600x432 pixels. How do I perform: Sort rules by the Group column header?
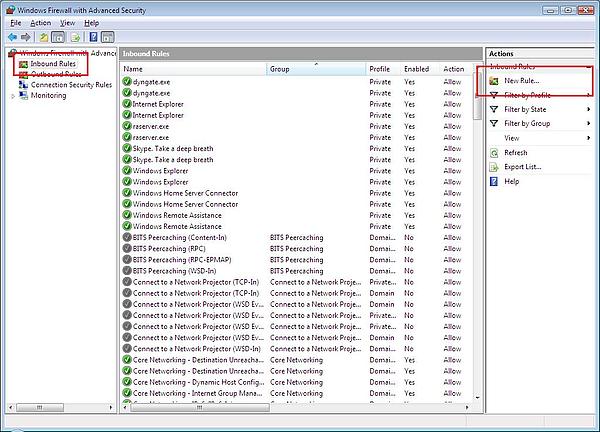(x=316, y=69)
